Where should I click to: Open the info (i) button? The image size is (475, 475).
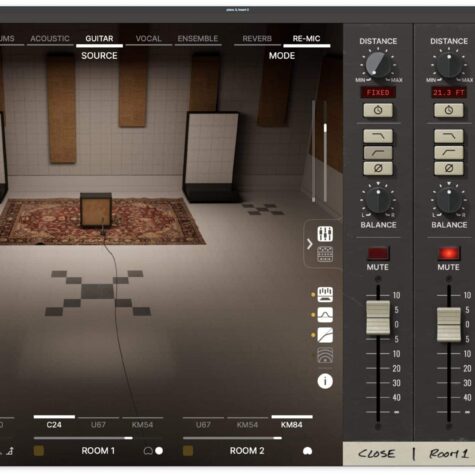325,381
